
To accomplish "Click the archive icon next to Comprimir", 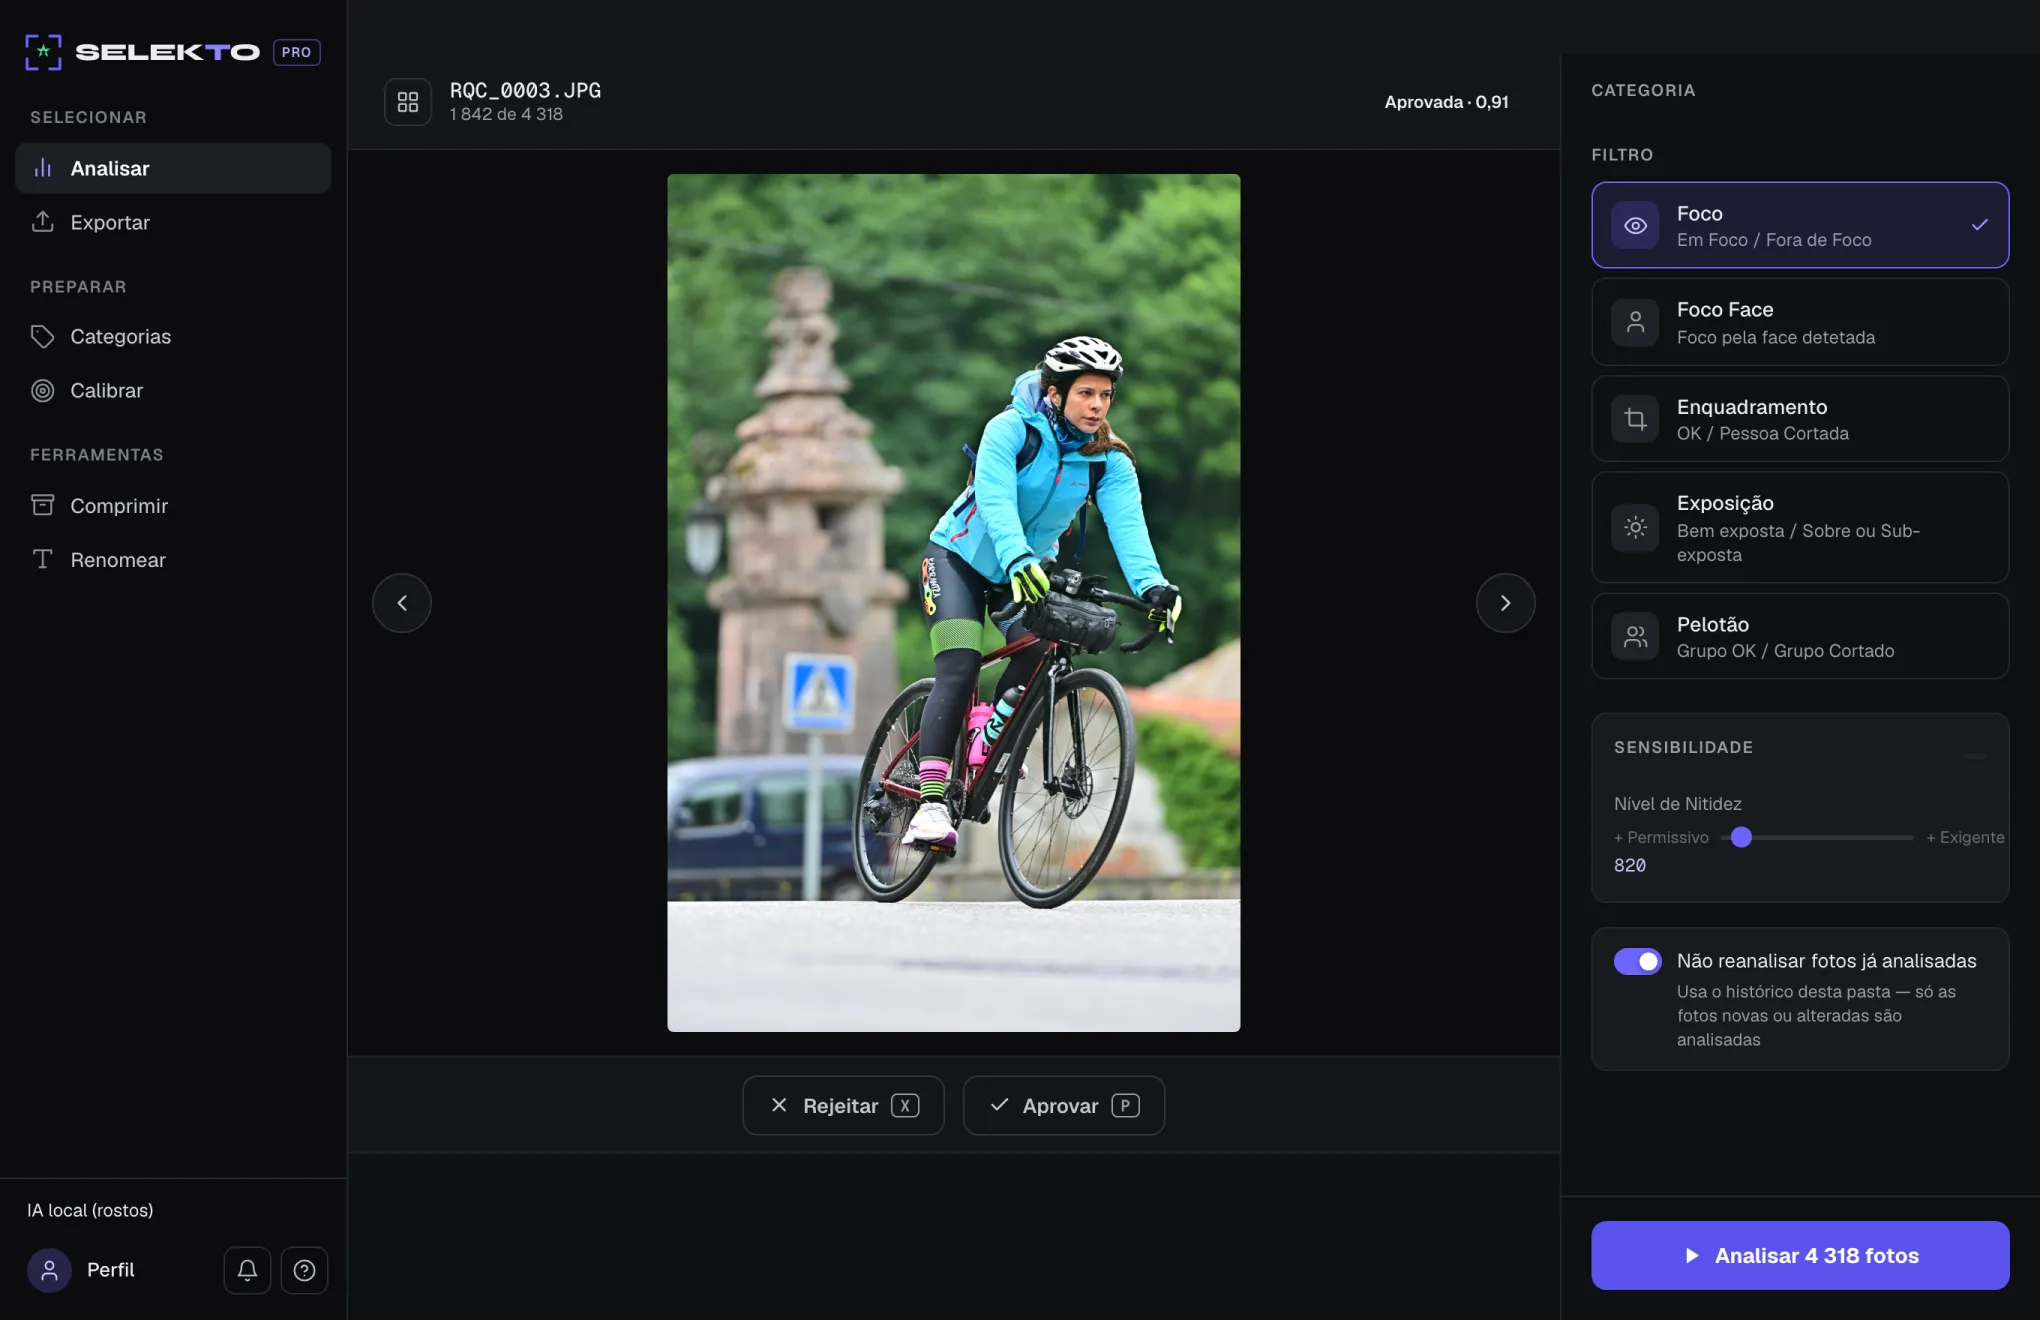I will tap(43, 505).
